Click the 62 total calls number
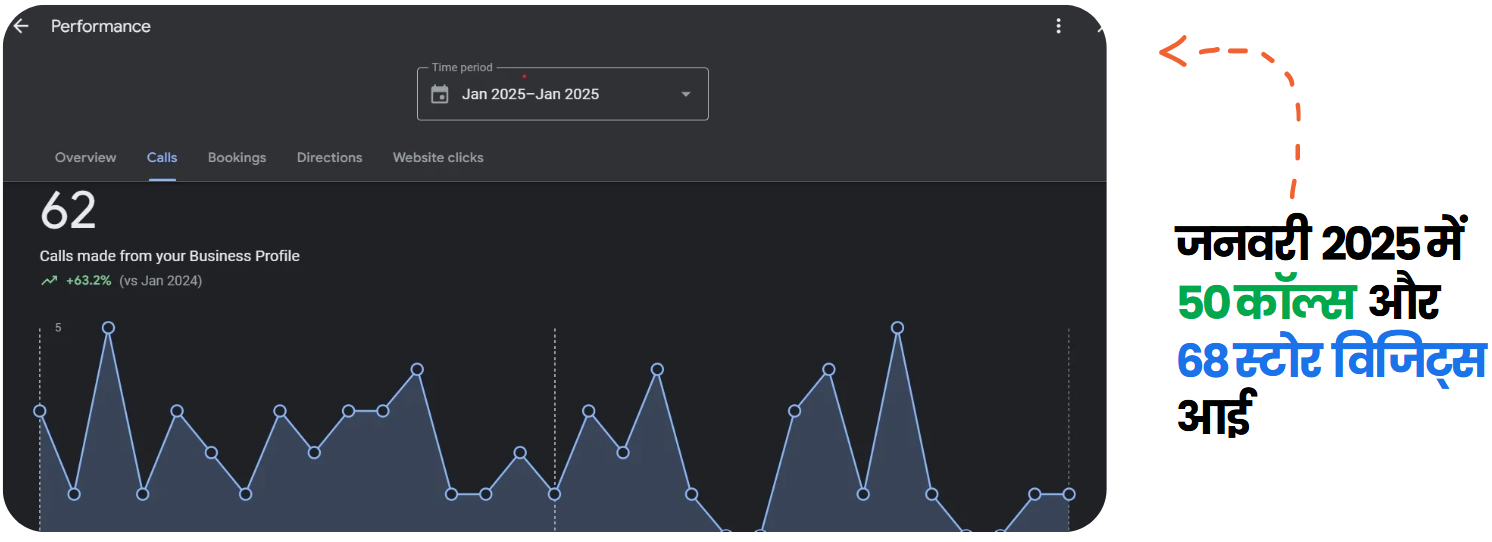The width and height of the screenshot is (1492, 542). (68, 212)
